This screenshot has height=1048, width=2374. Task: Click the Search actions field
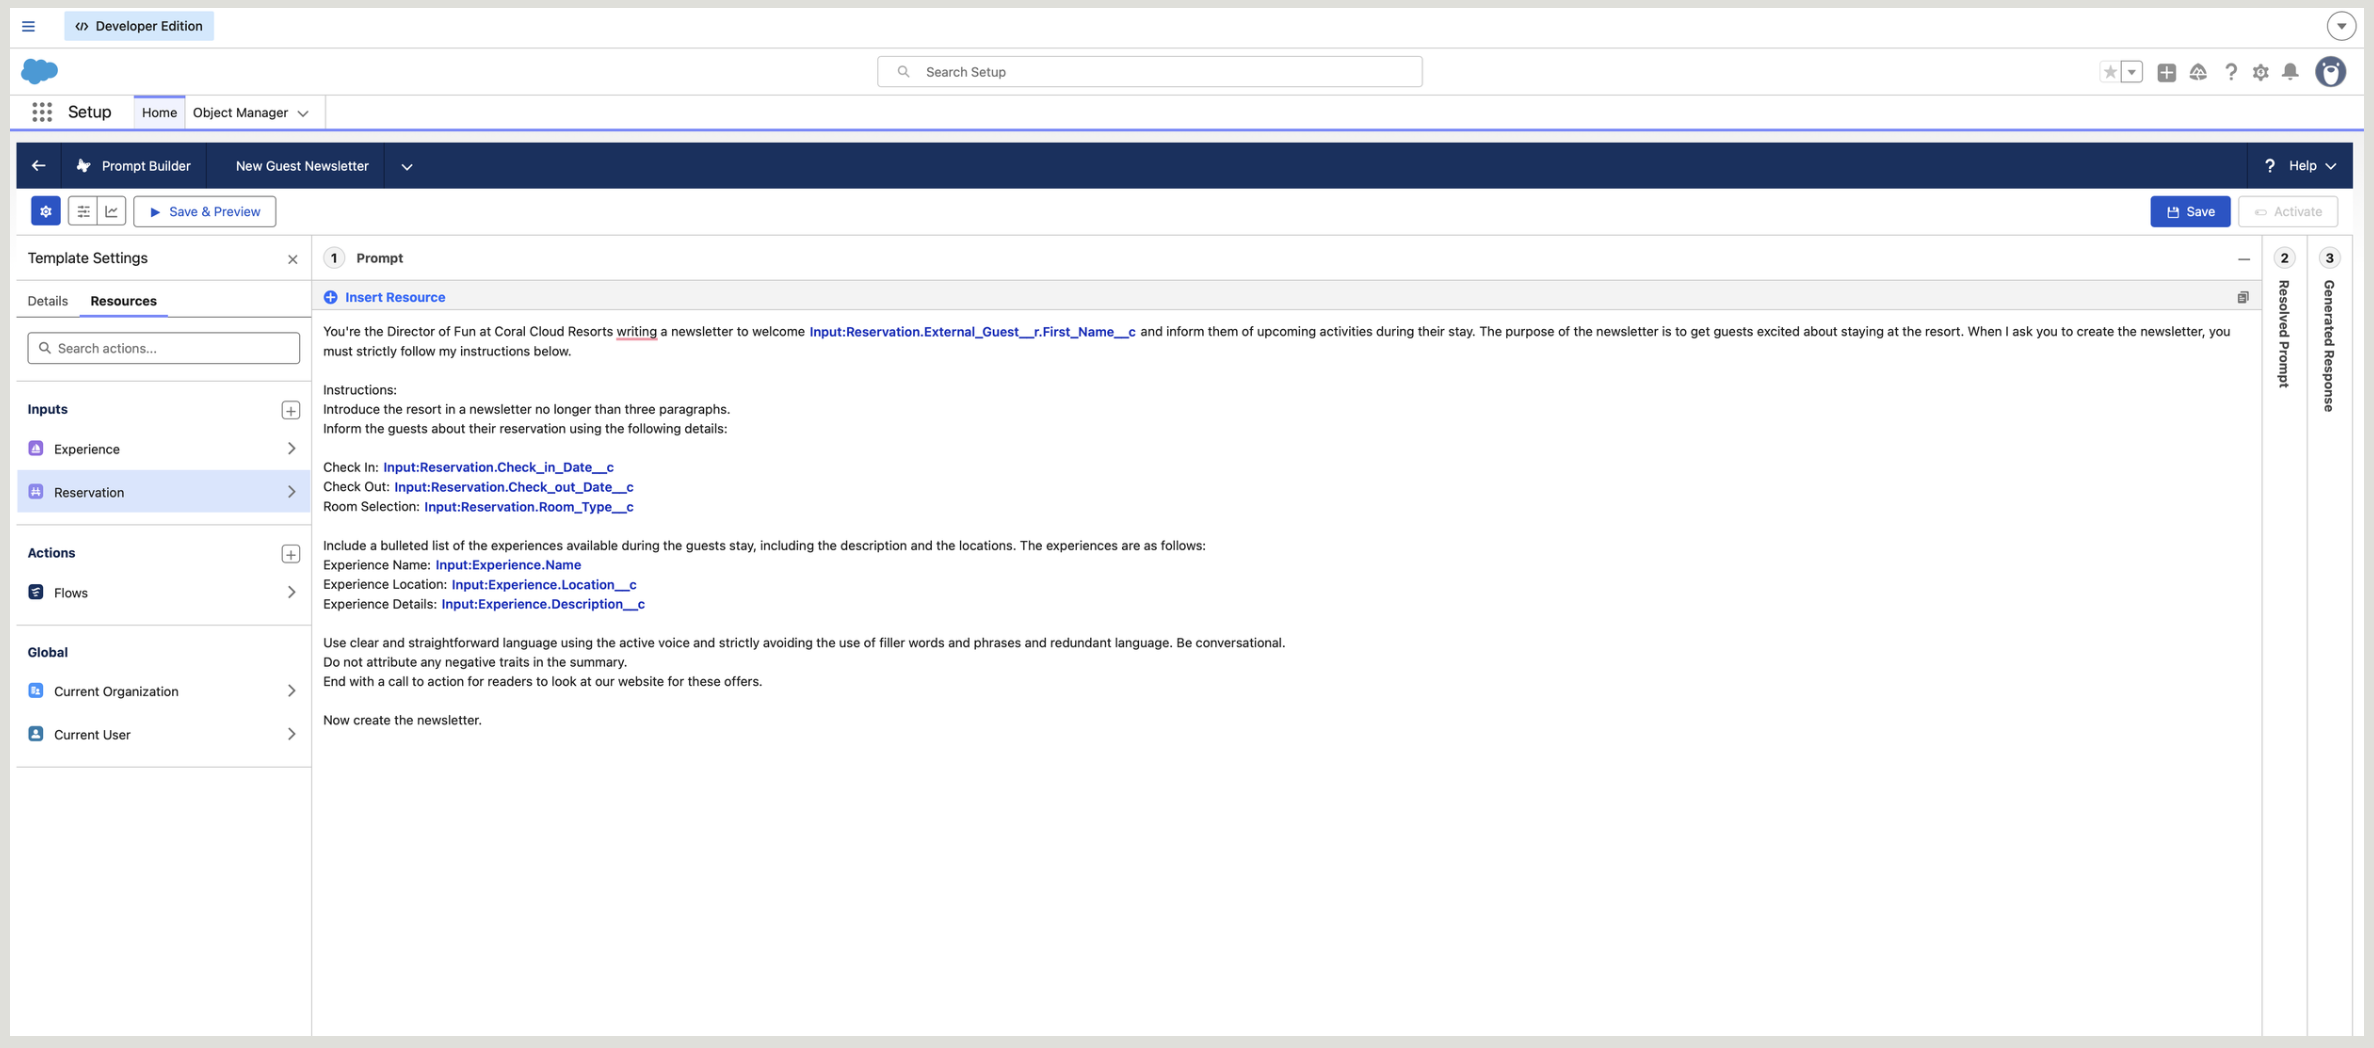click(x=164, y=348)
